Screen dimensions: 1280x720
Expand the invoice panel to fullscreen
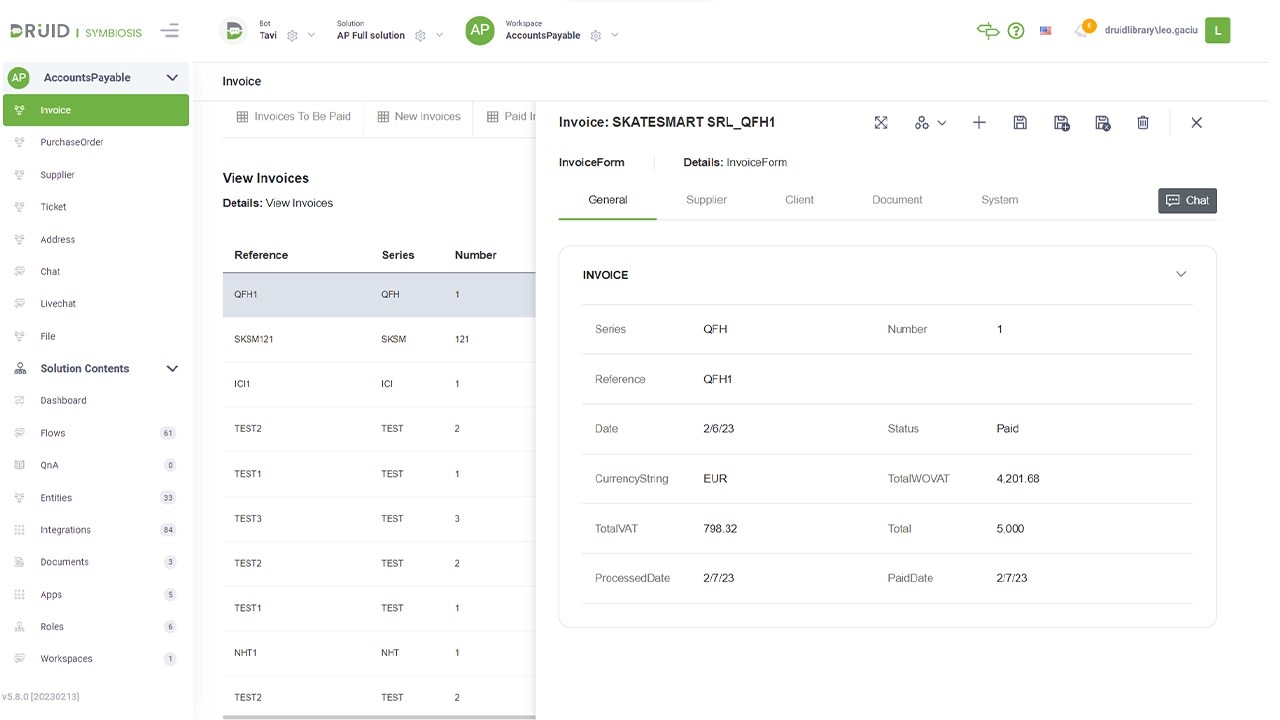click(x=881, y=122)
